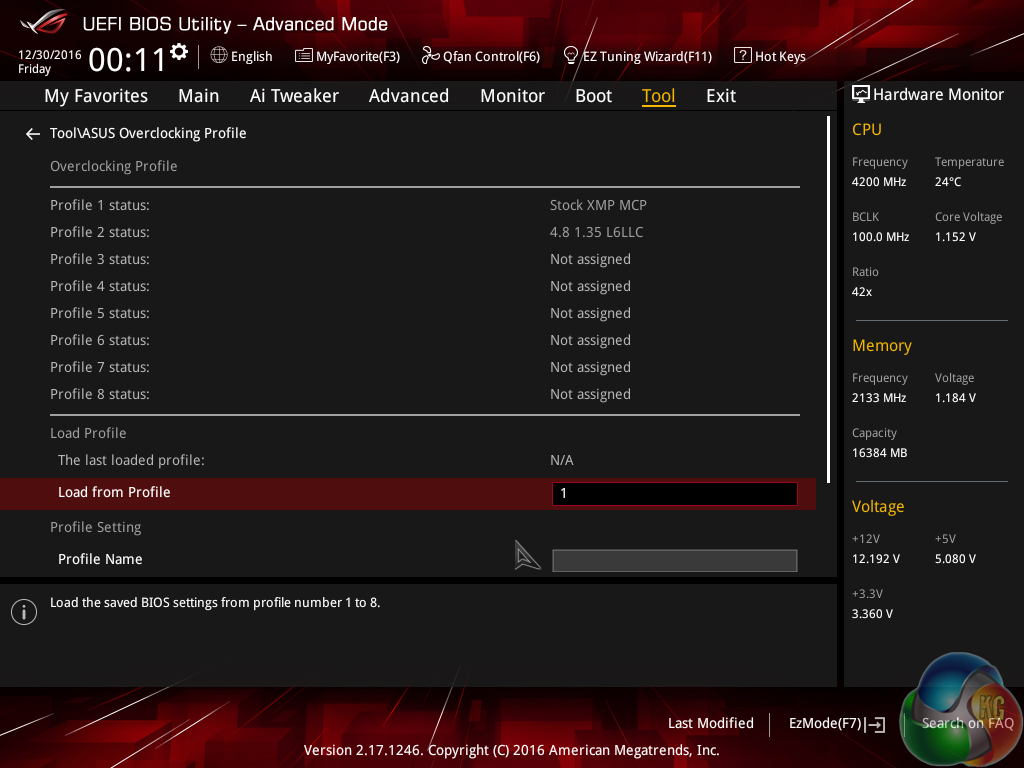Go to the Boot tab
This screenshot has height=768, width=1024.
coord(593,96)
